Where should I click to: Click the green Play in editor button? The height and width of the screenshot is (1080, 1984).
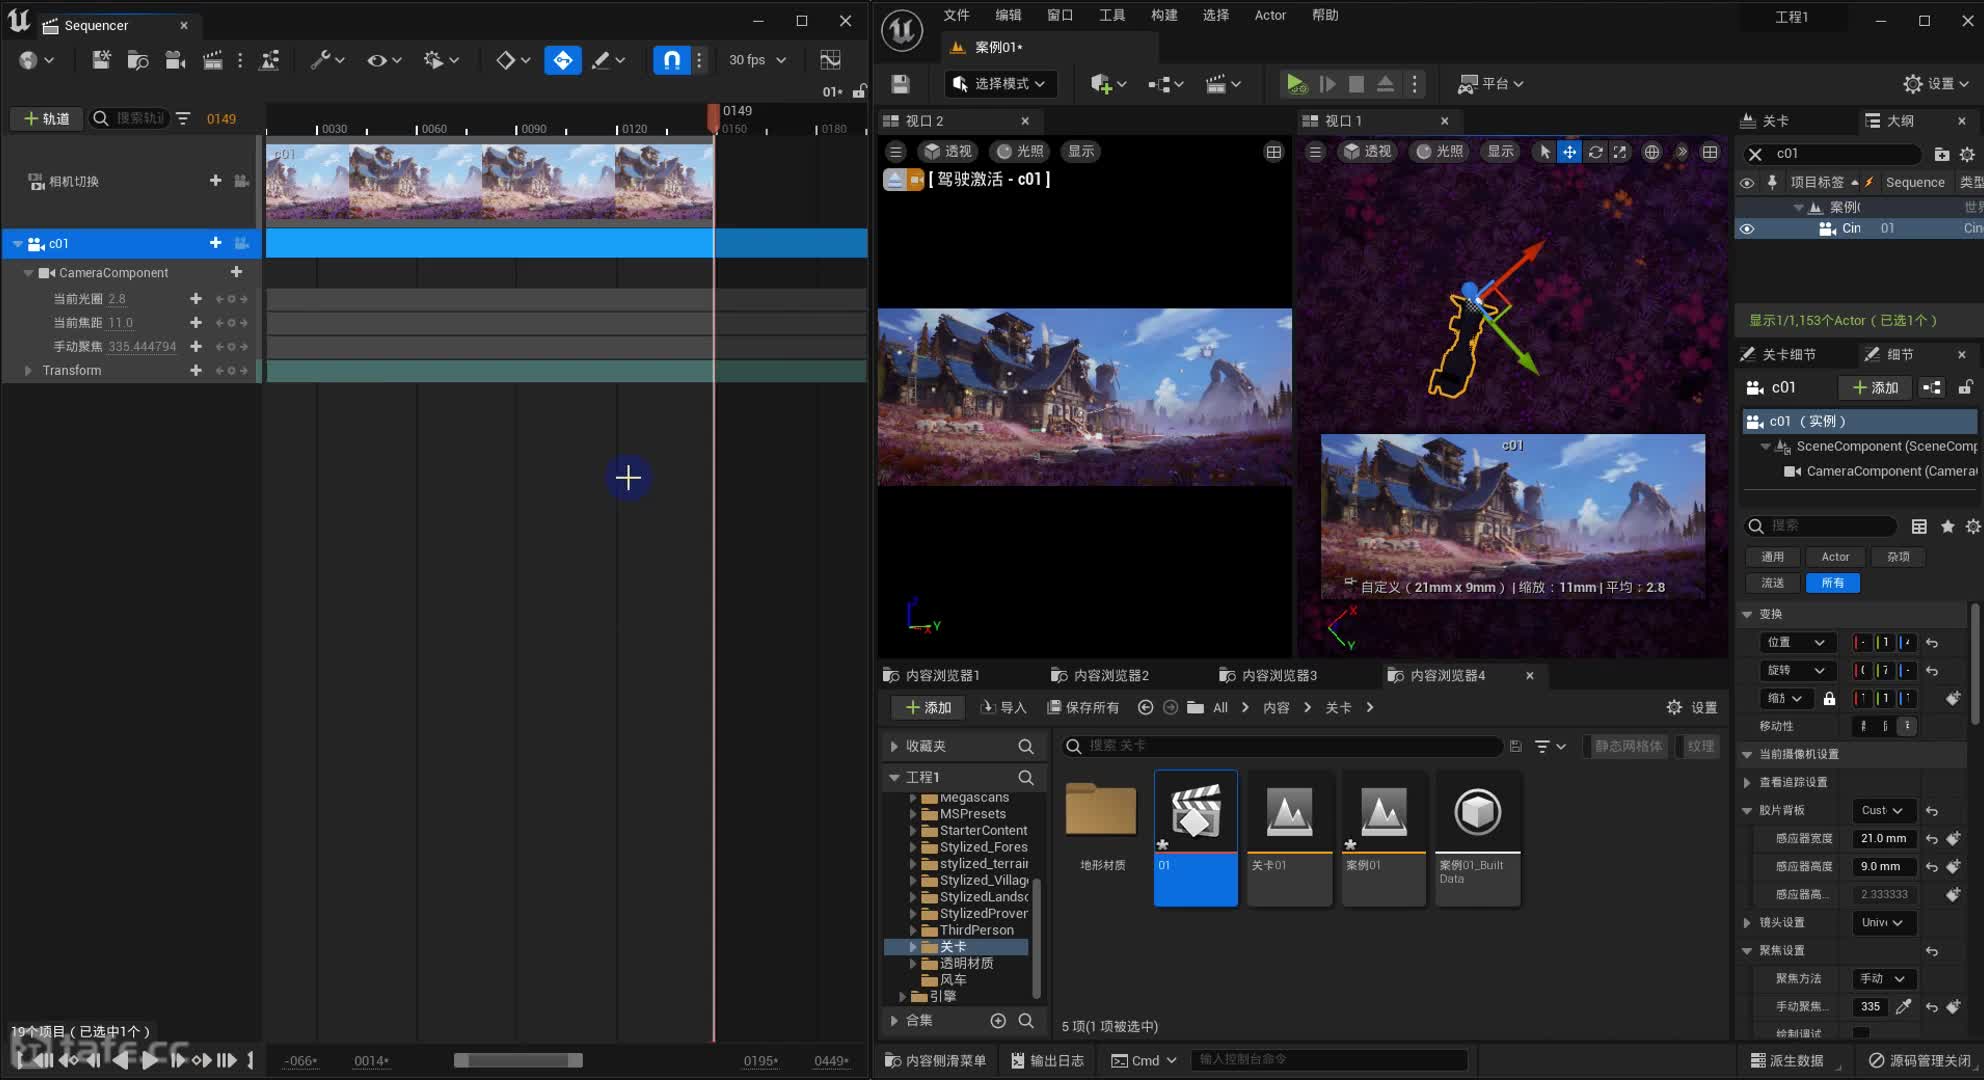click(x=1296, y=84)
